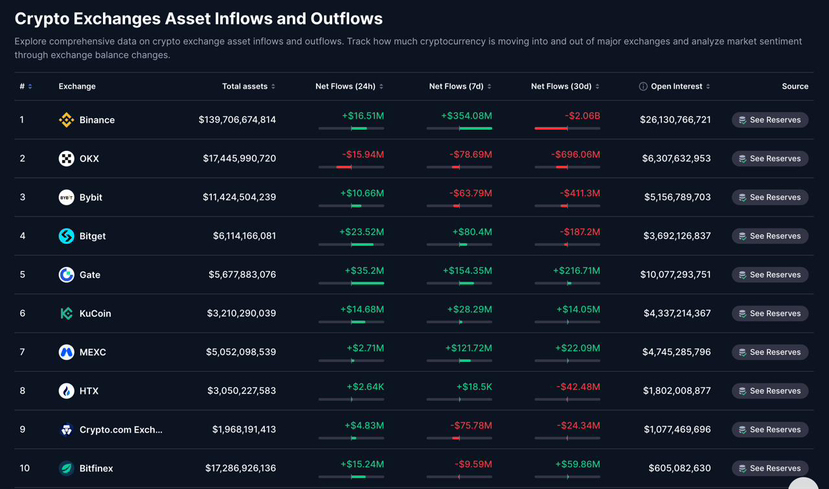Click Gate 24h green net flow bar
This screenshot has height=489, width=829.
click(367, 283)
